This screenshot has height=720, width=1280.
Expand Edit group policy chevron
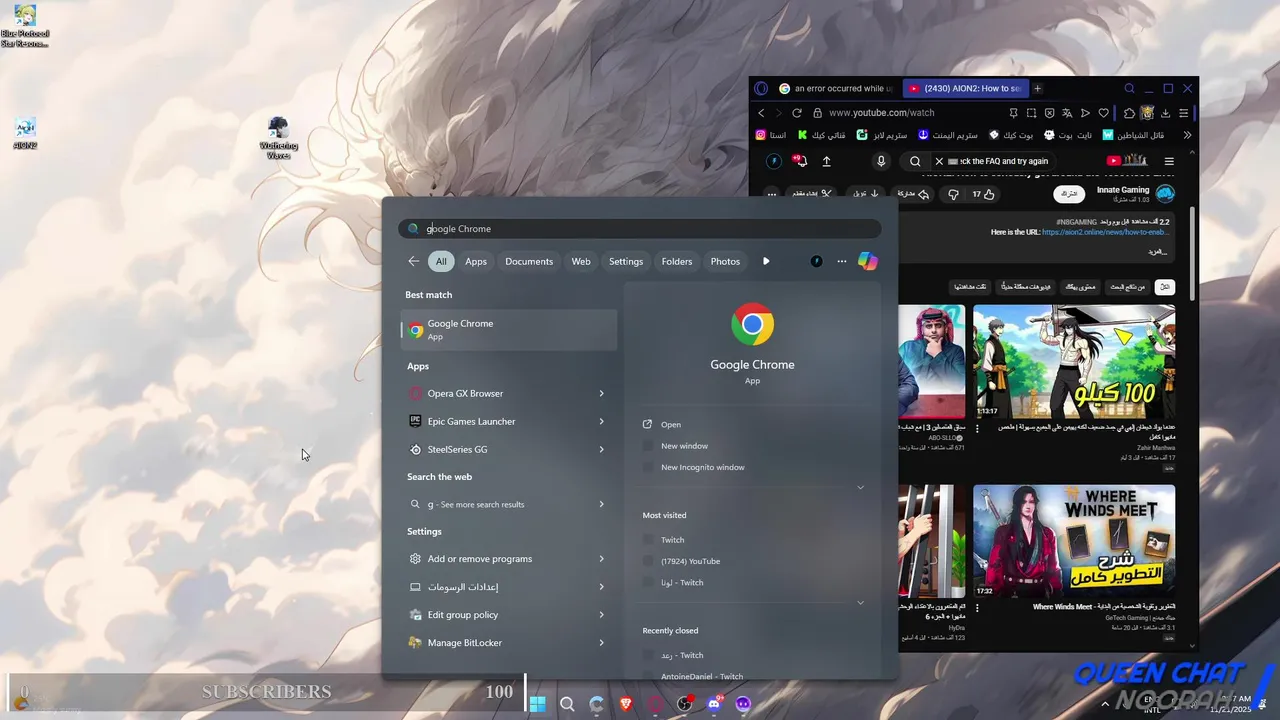(601, 614)
